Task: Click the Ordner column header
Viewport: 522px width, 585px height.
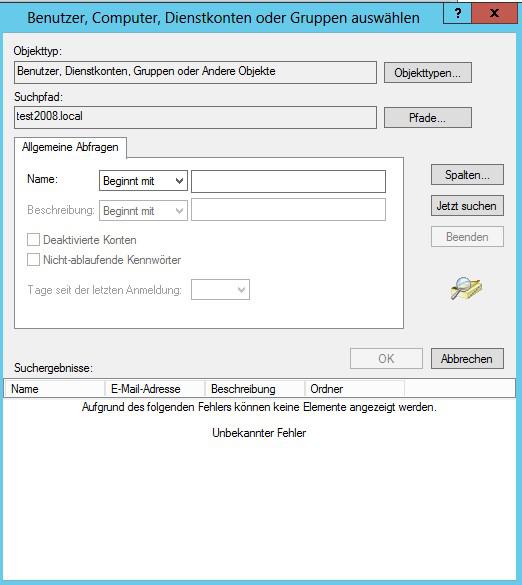Action: click(x=354, y=389)
